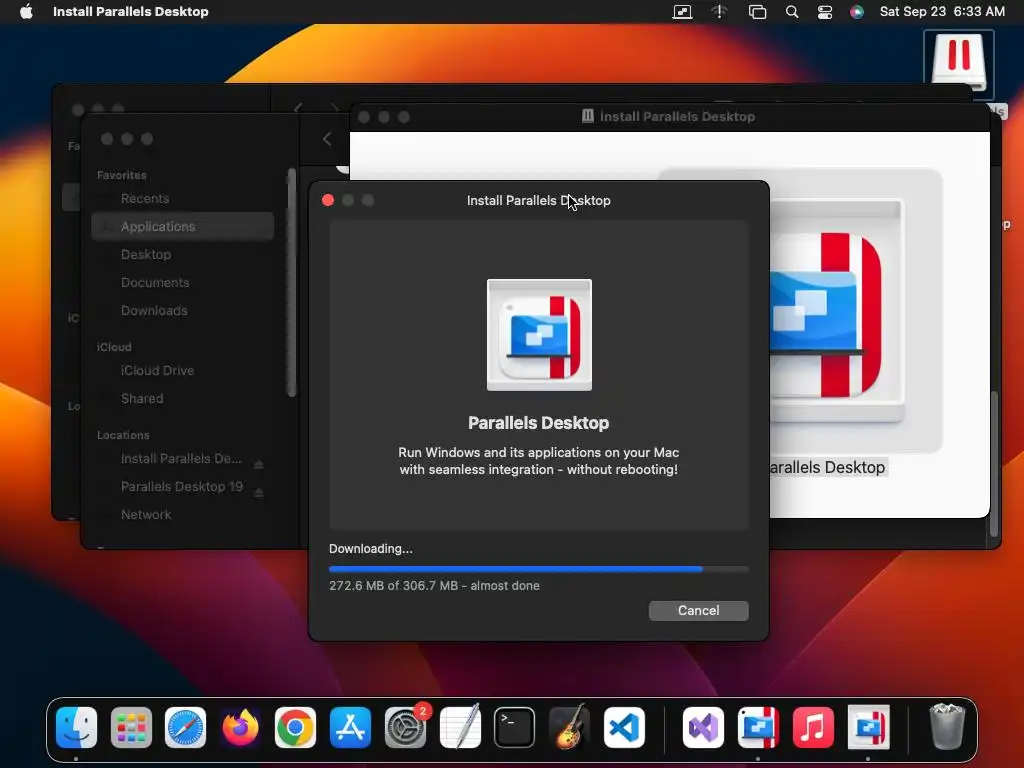This screenshot has height=768, width=1024.
Task: Open Spotlight search in the menu bar
Action: tap(792, 12)
